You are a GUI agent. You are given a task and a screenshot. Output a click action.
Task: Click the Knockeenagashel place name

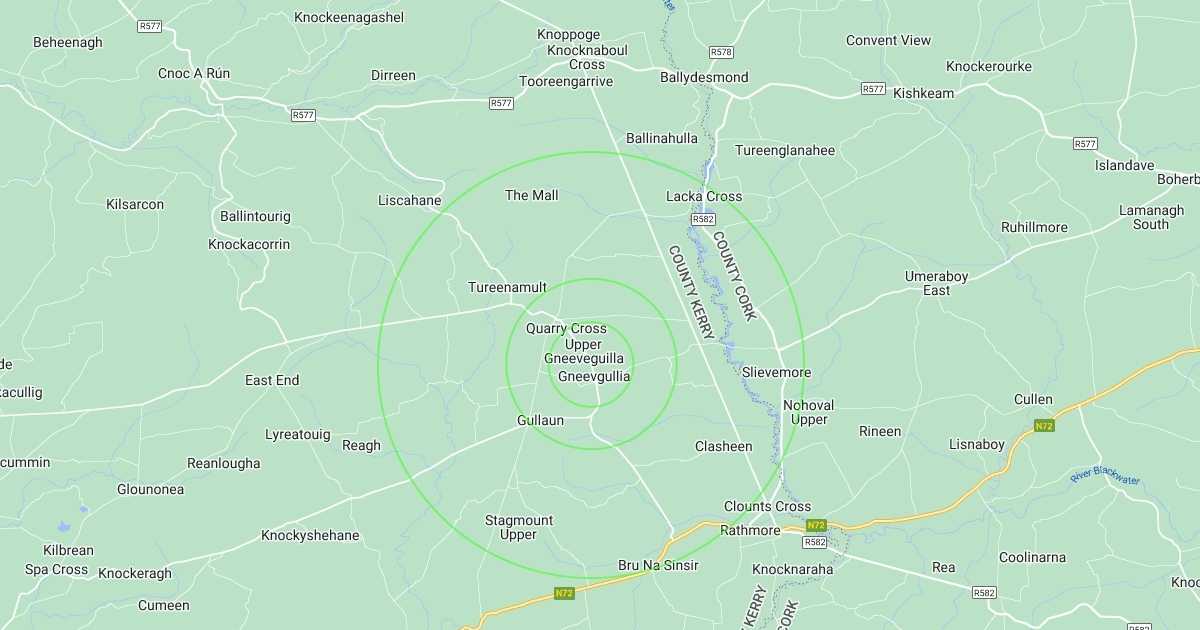(x=349, y=17)
